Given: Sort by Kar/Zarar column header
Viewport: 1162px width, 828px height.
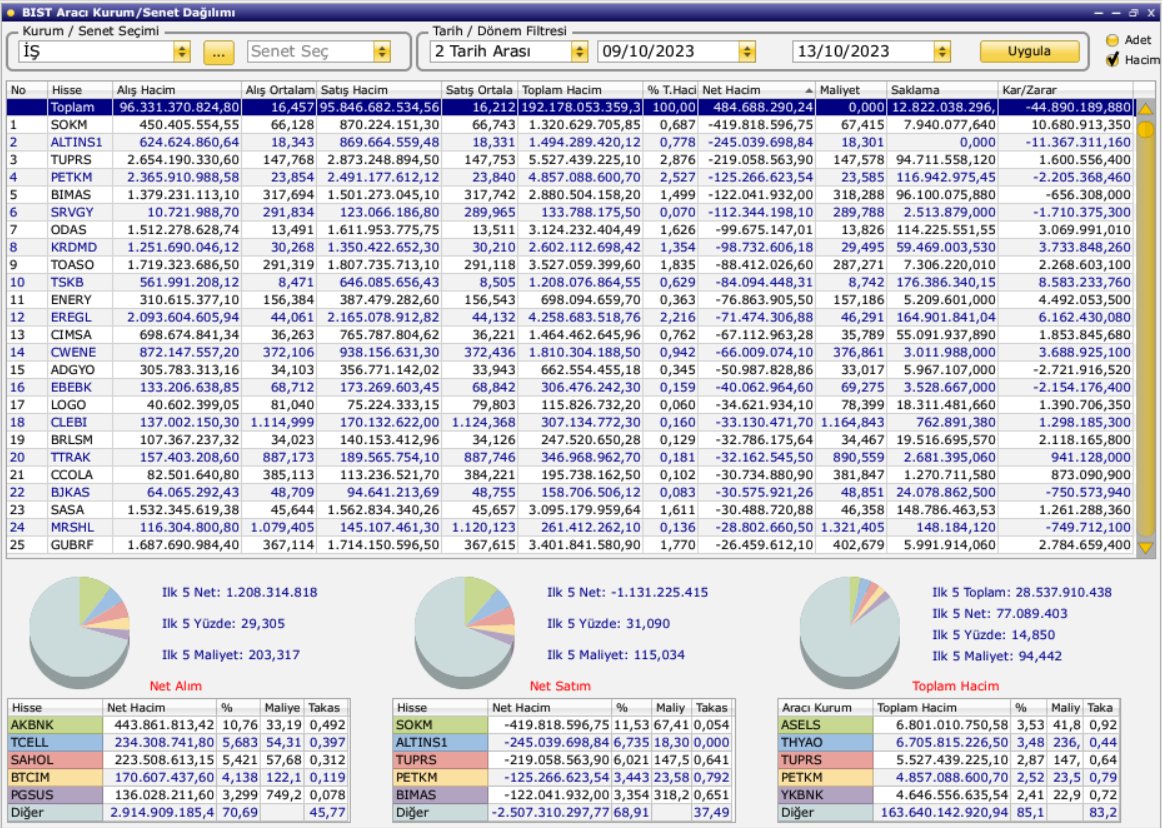Looking at the screenshot, I should coord(1066,90).
